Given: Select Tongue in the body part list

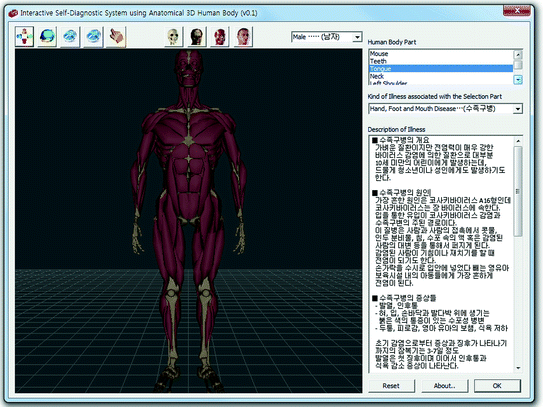Looking at the screenshot, I should 441,69.
